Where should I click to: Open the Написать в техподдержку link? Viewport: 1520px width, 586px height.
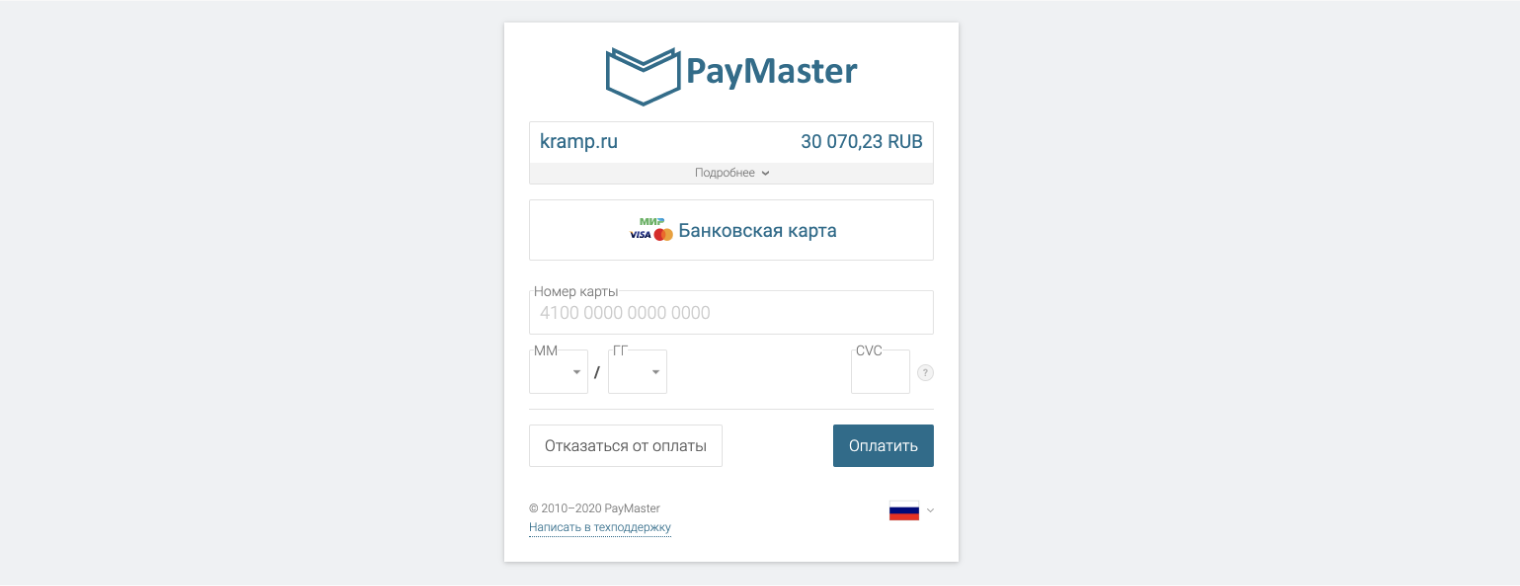[600, 527]
